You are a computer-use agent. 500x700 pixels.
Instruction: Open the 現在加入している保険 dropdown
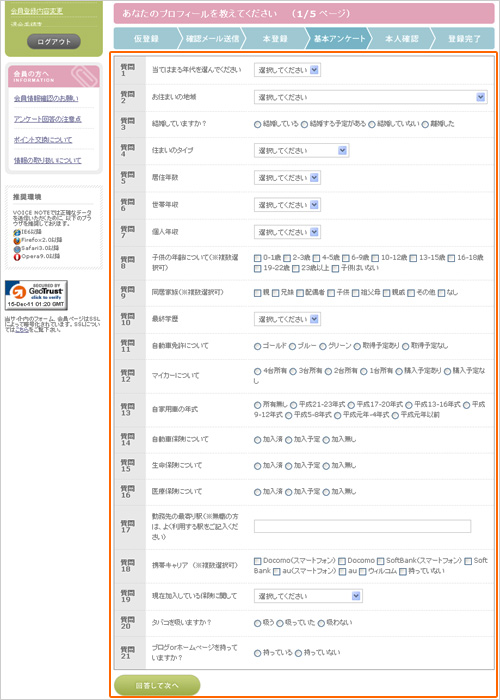(308, 596)
